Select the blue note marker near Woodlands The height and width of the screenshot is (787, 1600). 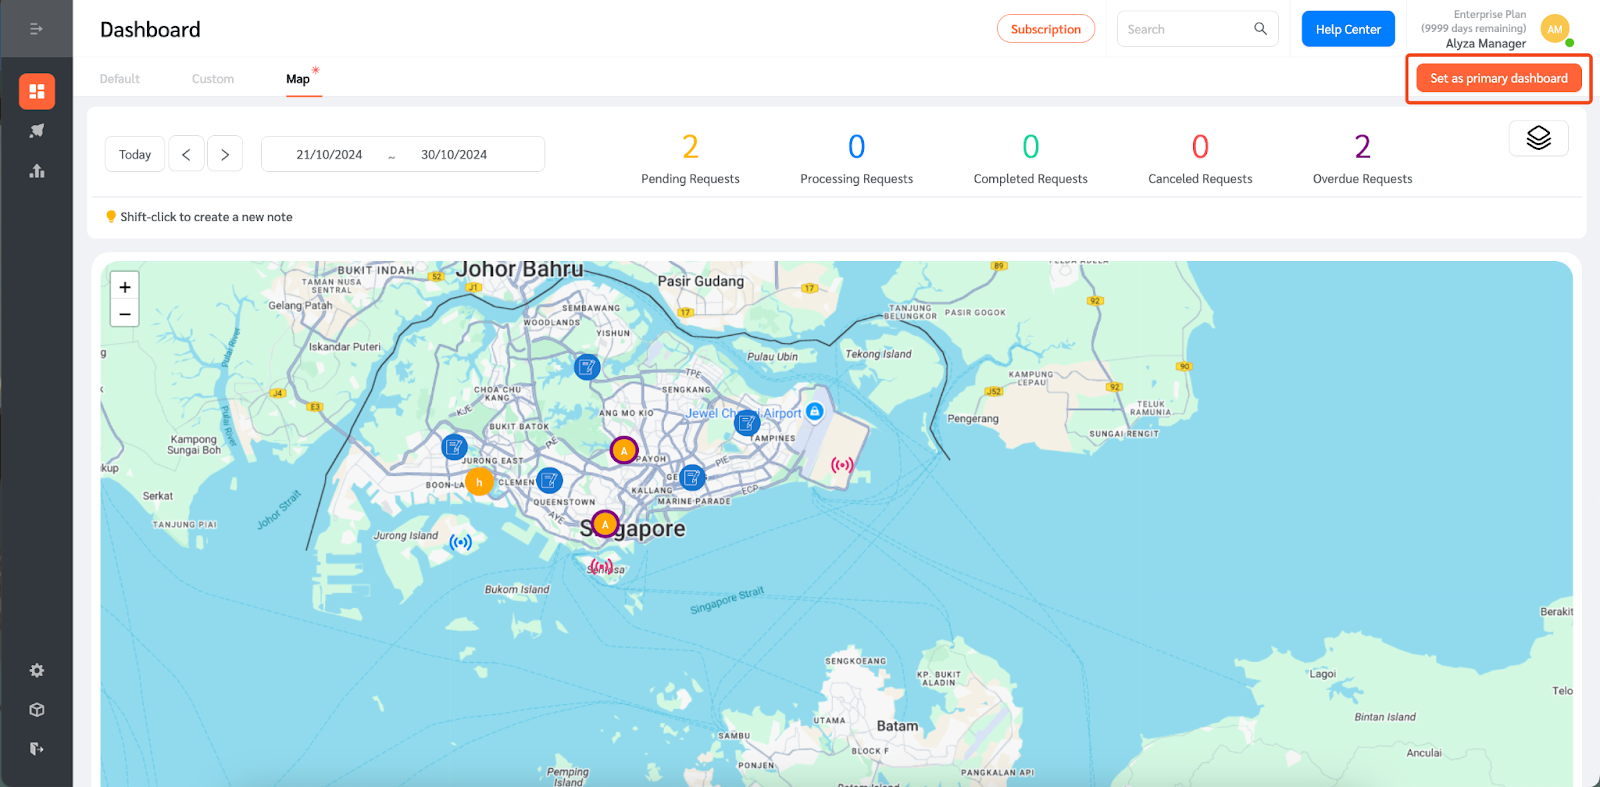pyautogui.click(x=587, y=367)
